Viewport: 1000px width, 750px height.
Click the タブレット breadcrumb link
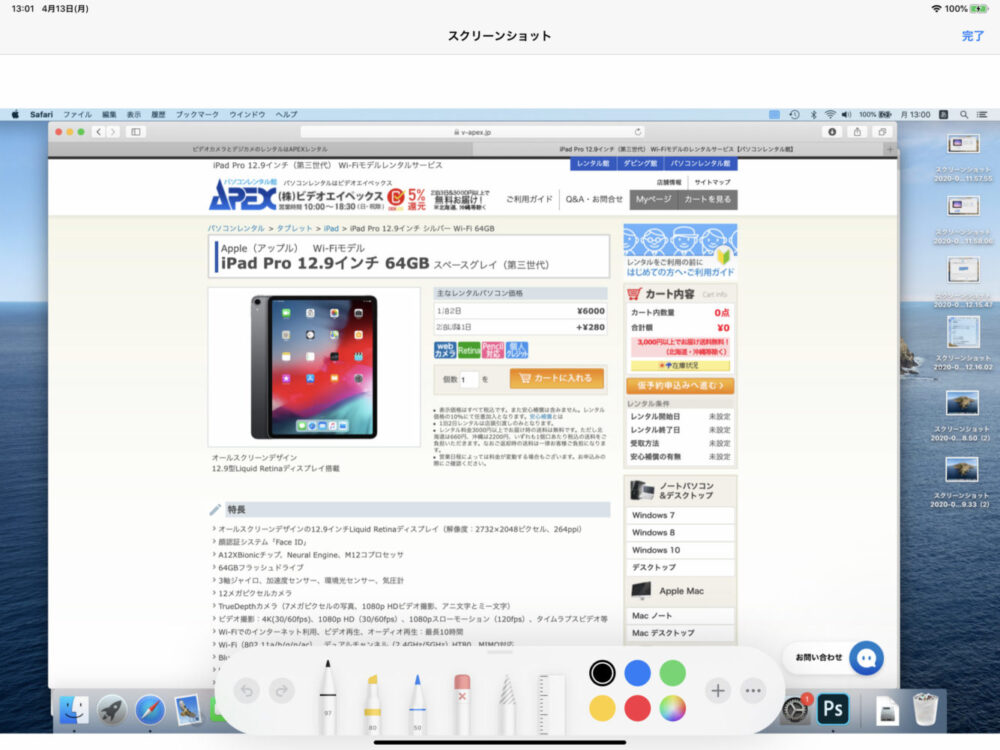(x=294, y=228)
